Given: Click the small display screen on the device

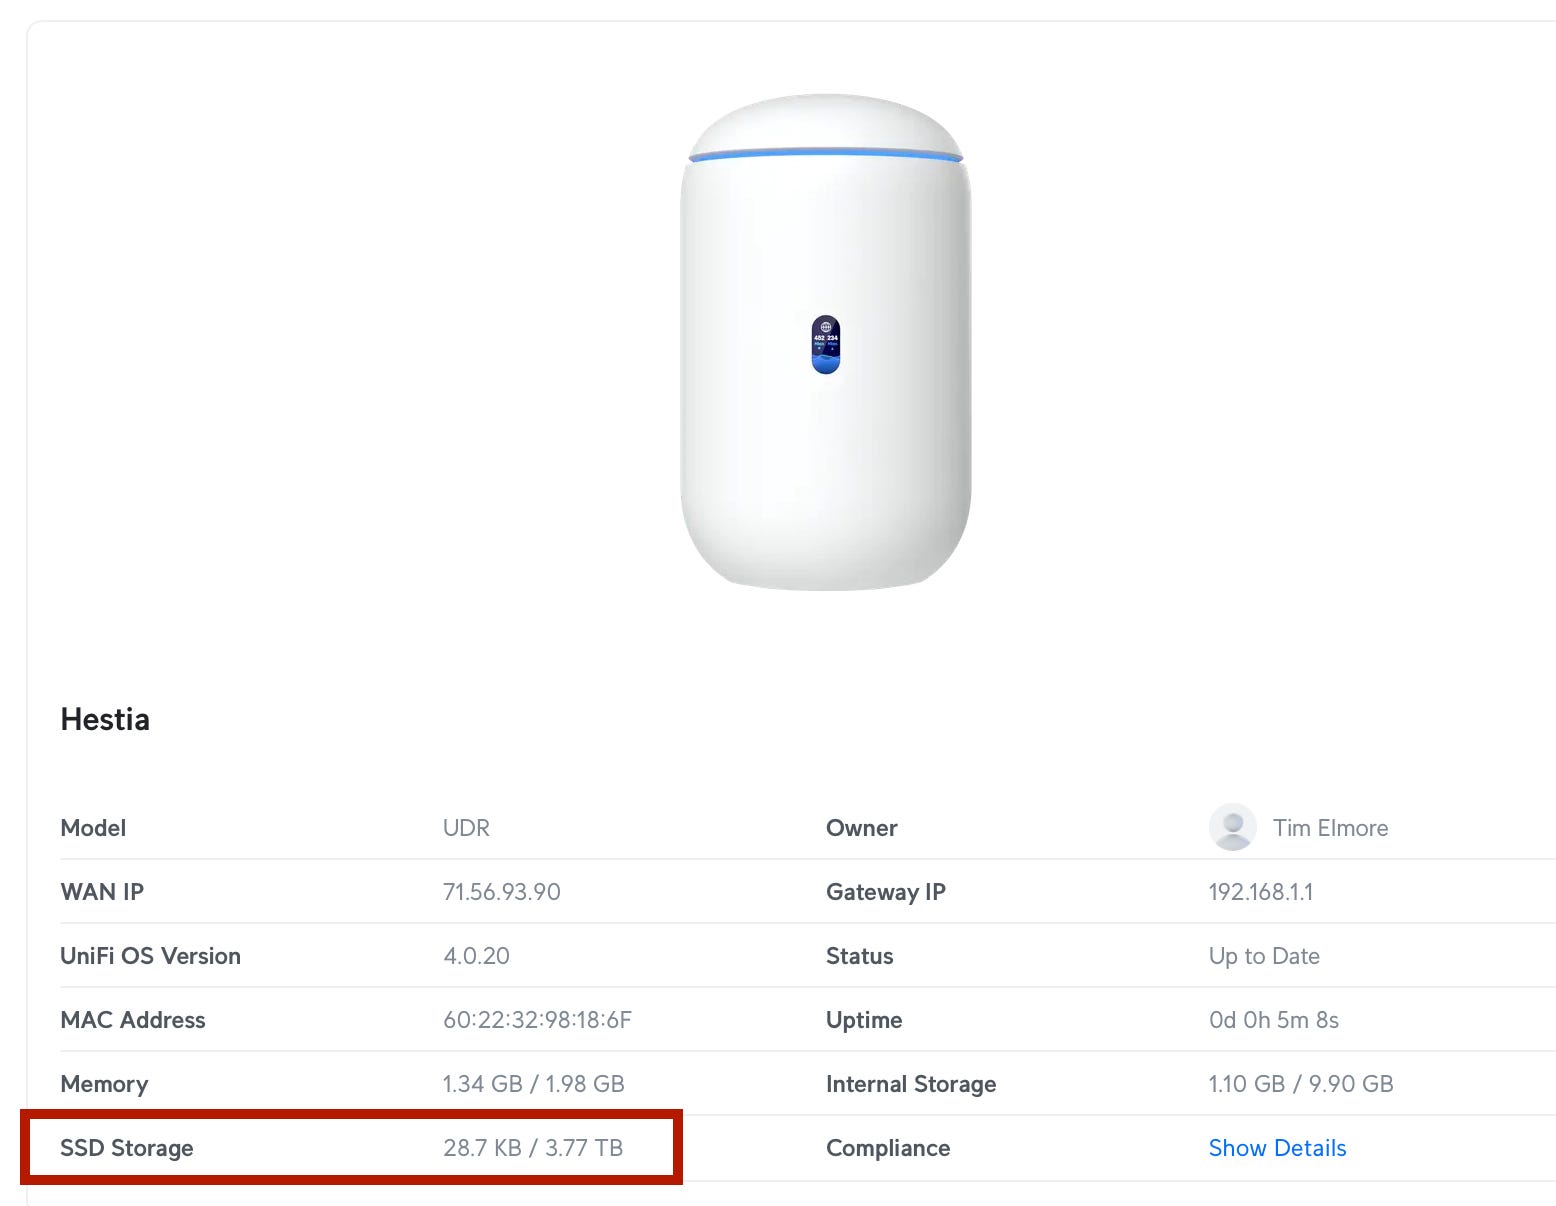Looking at the screenshot, I should pyautogui.click(x=825, y=345).
